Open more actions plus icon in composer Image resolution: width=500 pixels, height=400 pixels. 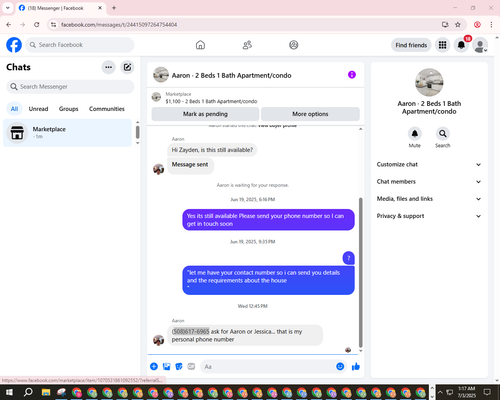154,367
